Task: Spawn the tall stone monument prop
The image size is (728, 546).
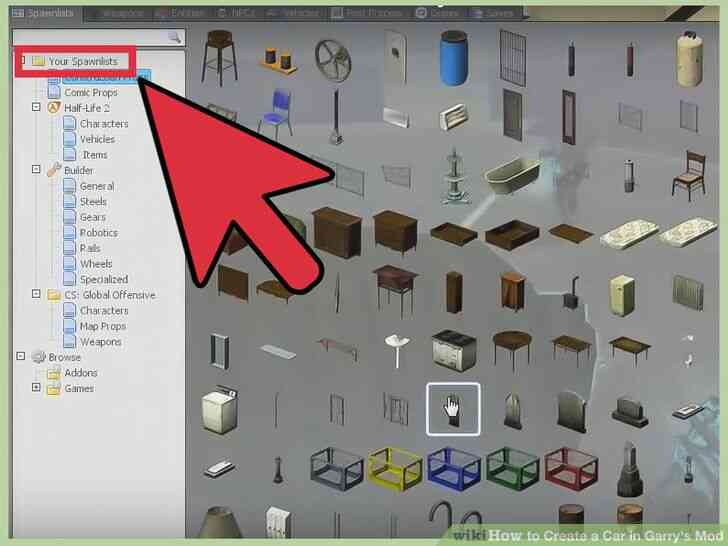Action: pyautogui.click(x=630, y=469)
